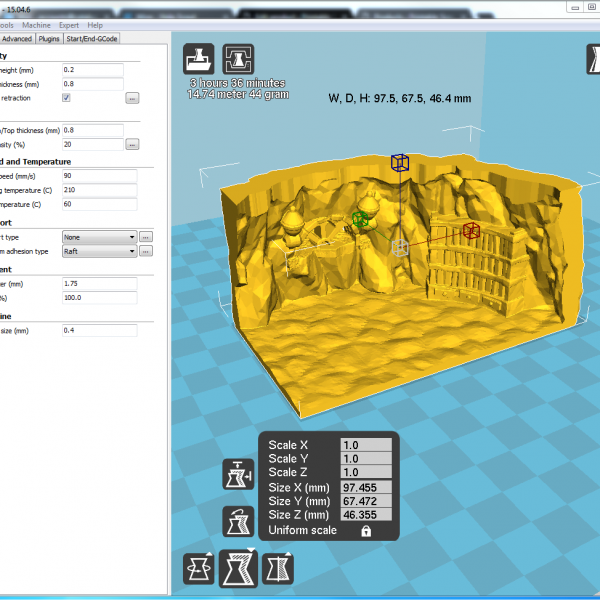Click the W, D, H dimensions text
The width and height of the screenshot is (600, 600).
399,99
